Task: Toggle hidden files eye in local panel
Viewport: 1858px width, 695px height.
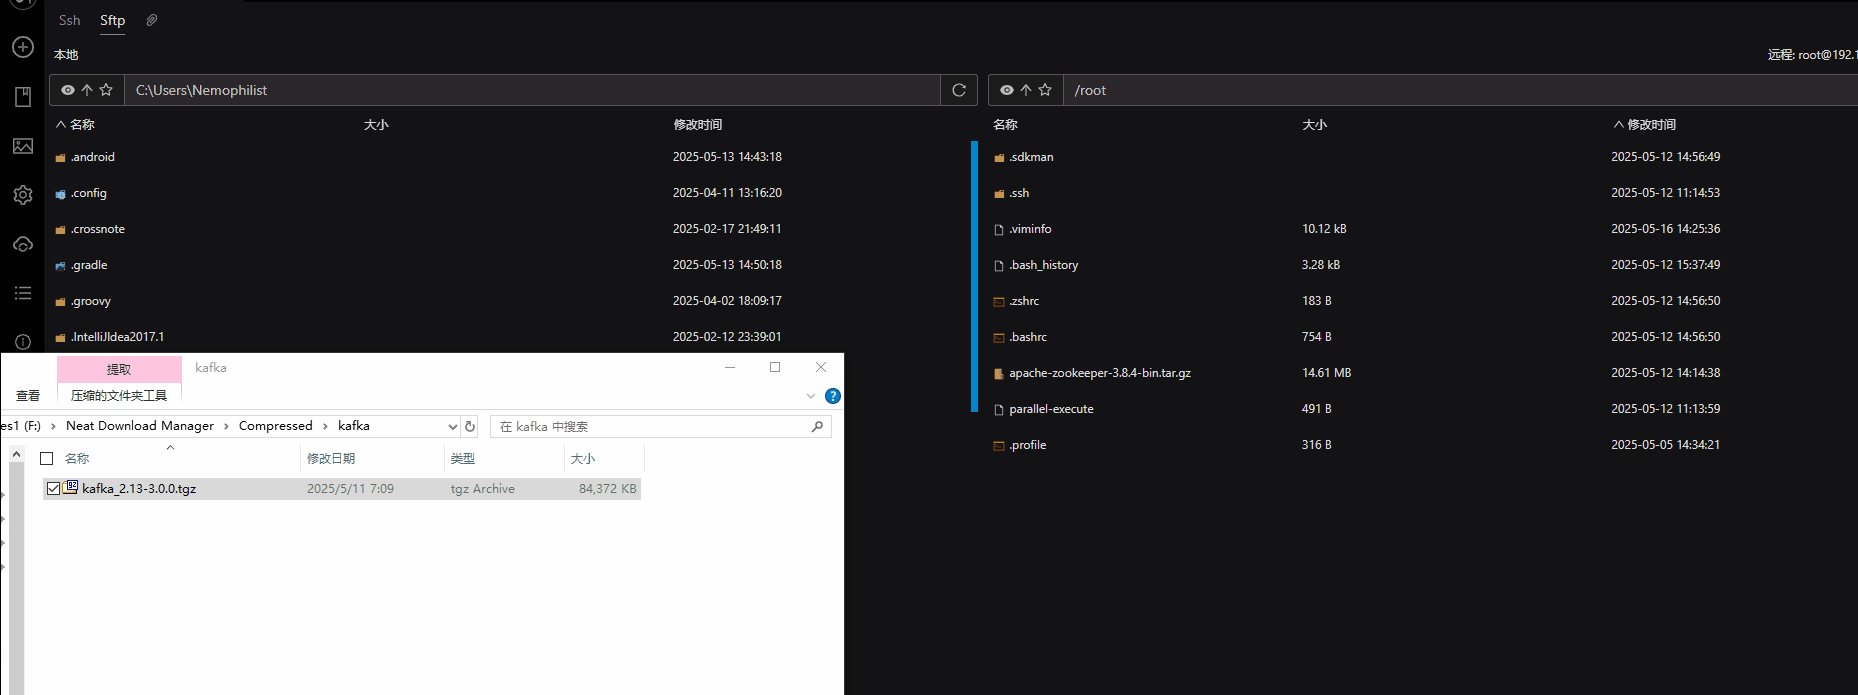Action: coord(68,90)
